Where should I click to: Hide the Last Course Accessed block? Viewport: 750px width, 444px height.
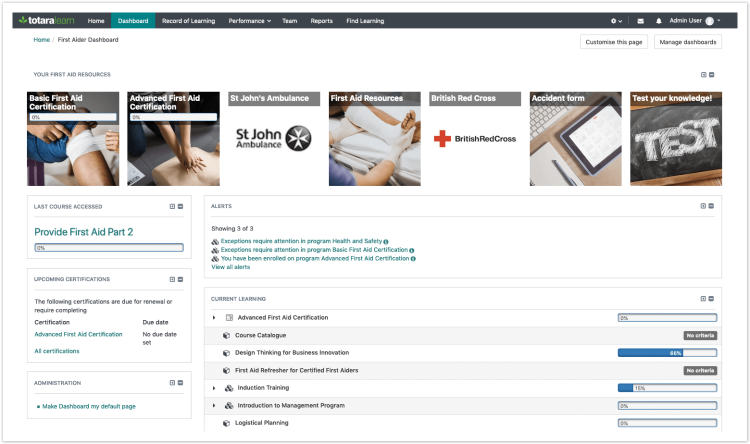point(180,207)
